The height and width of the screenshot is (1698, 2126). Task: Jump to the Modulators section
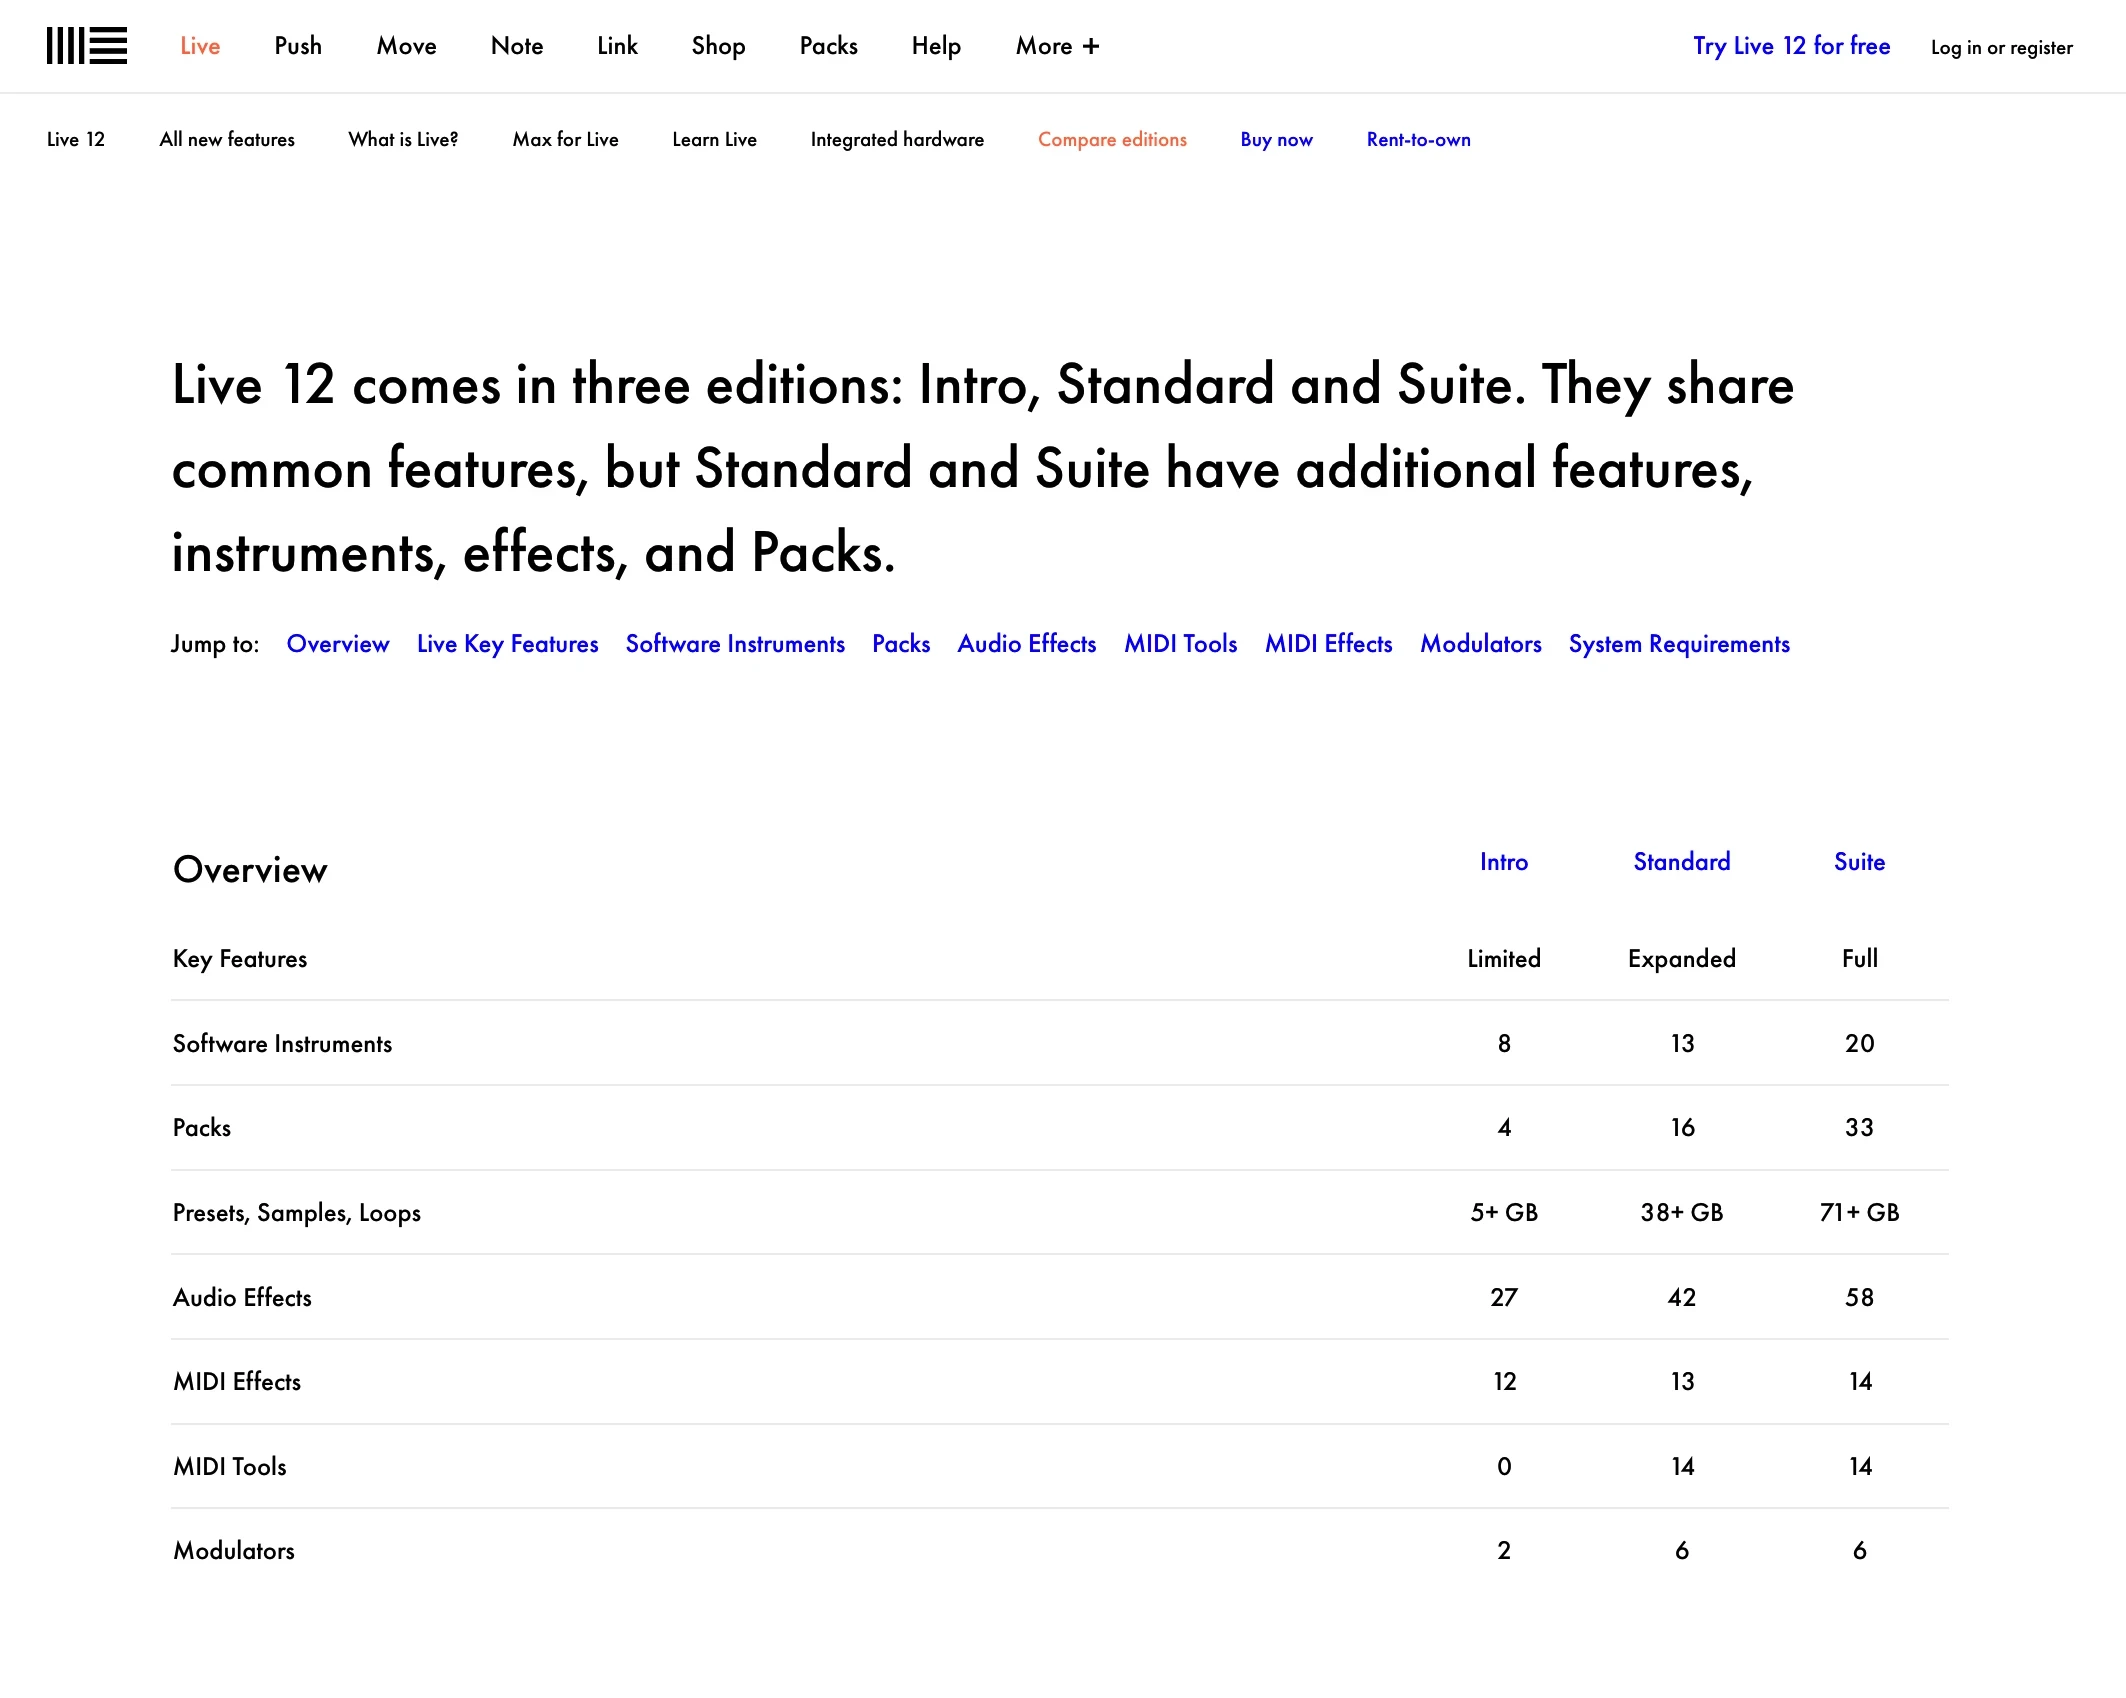tap(1480, 644)
